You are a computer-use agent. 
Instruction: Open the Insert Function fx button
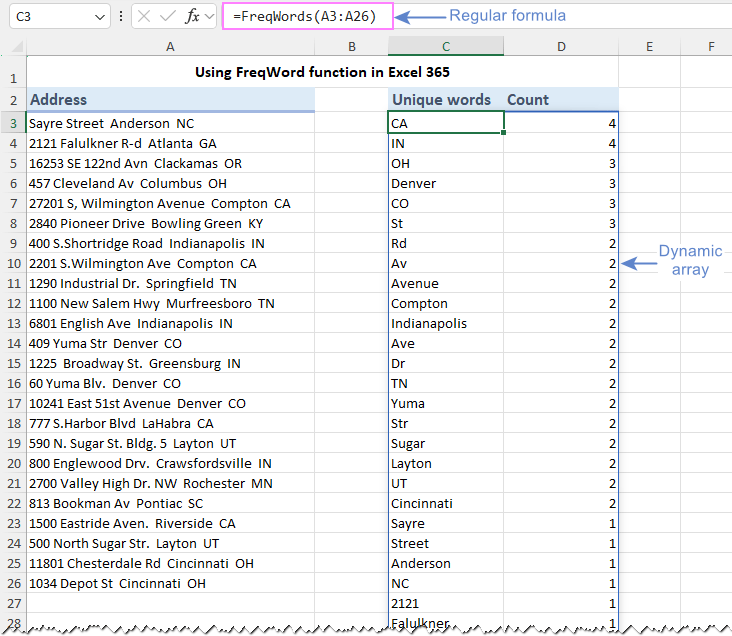coord(192,17)
